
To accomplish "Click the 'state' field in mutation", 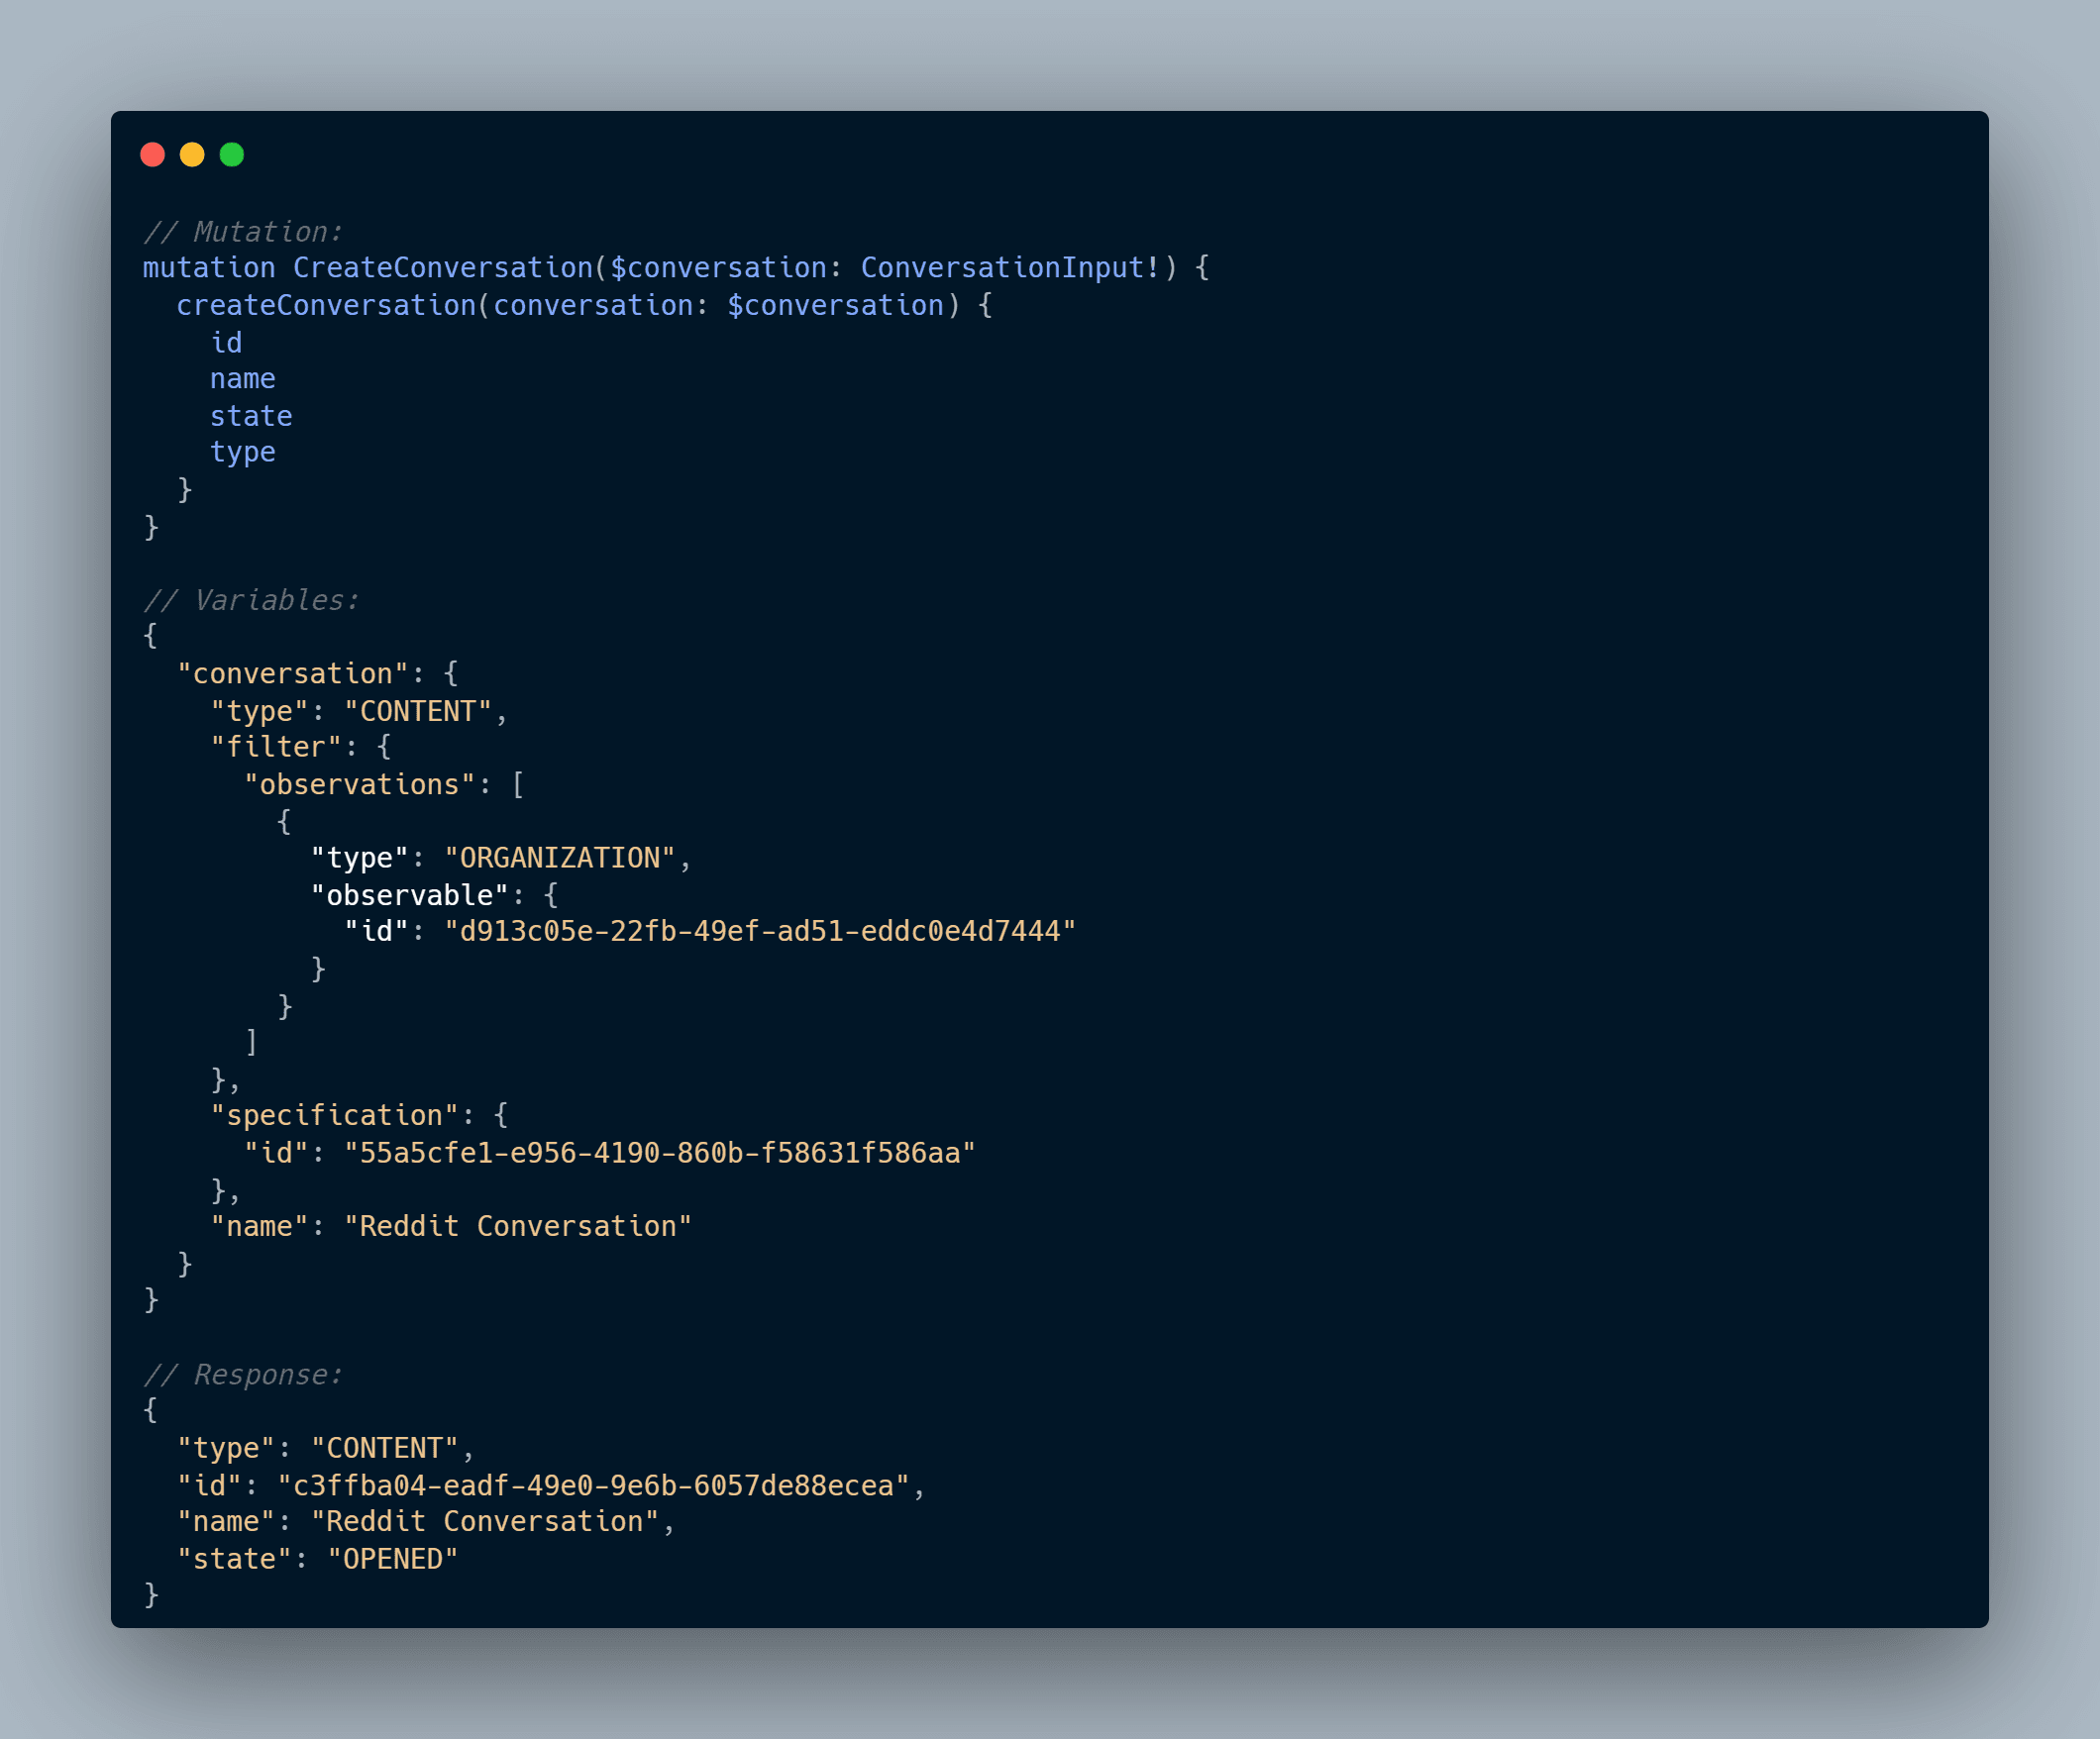I will pos(251,416).
